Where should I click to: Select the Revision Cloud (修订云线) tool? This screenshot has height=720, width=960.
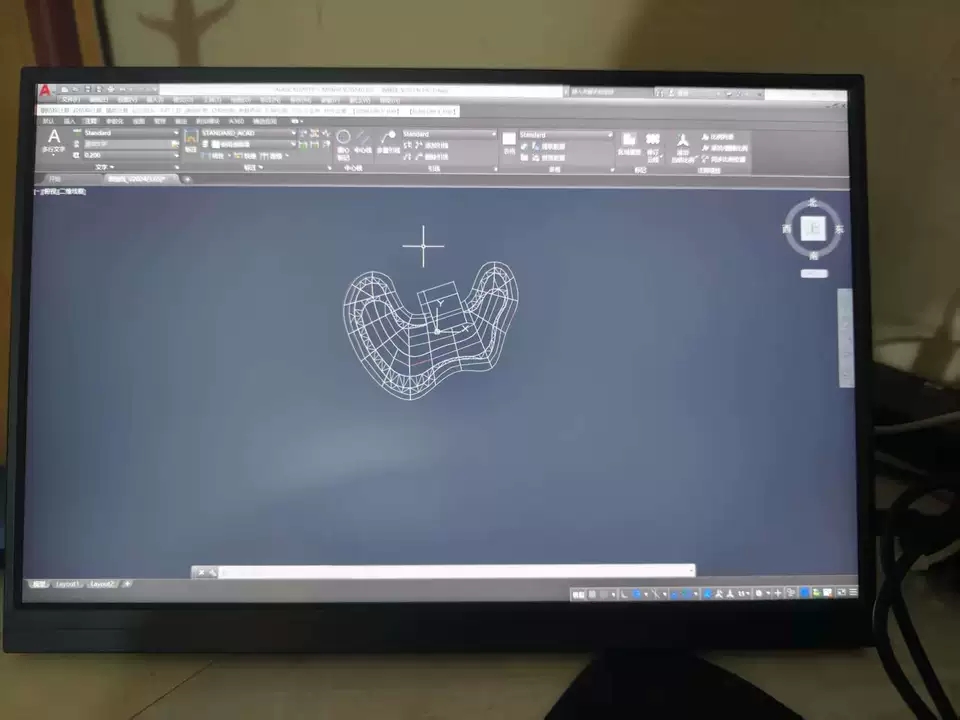tap(653, 147)
